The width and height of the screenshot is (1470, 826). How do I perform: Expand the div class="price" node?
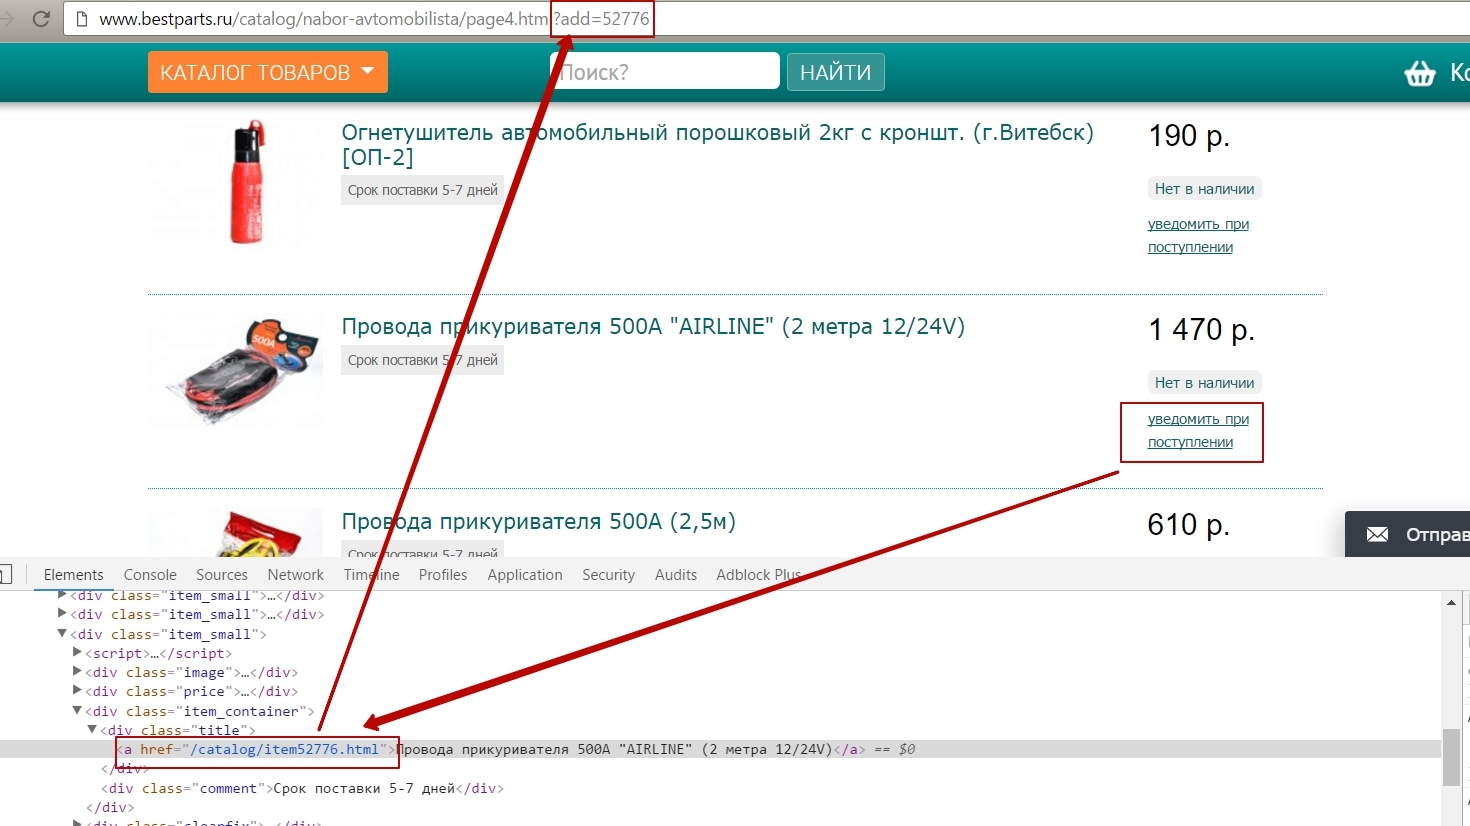tap(77, 691)
